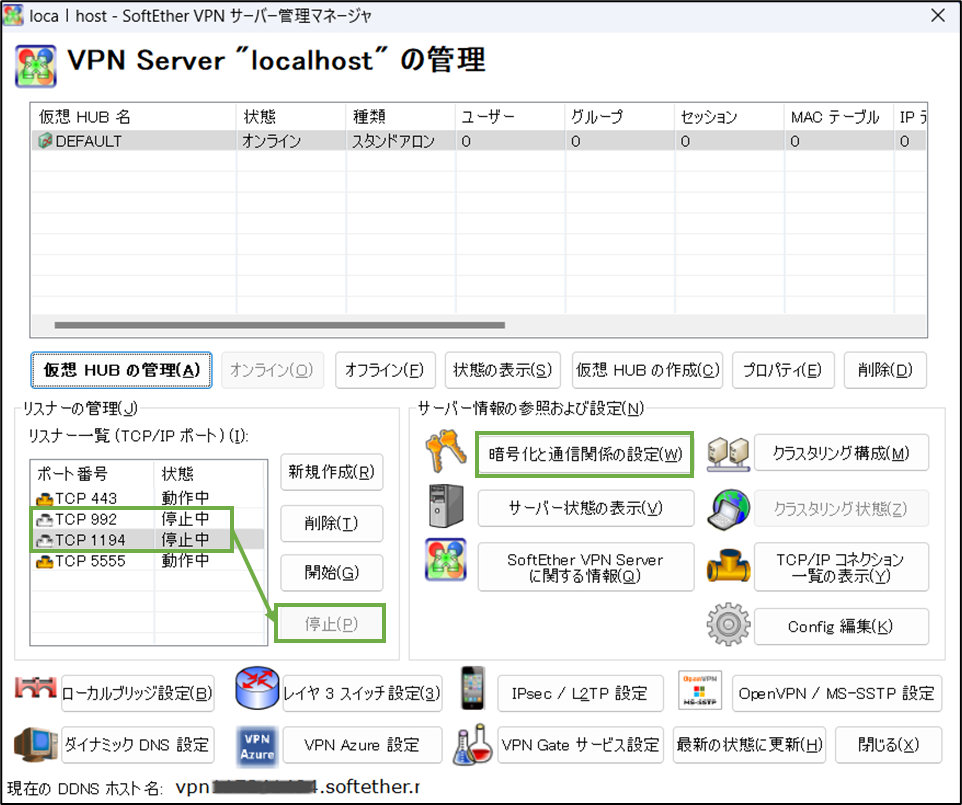962x805 pixels.
Task: Select the TCP 443 動作中 status cell
Action: point(186,498)
